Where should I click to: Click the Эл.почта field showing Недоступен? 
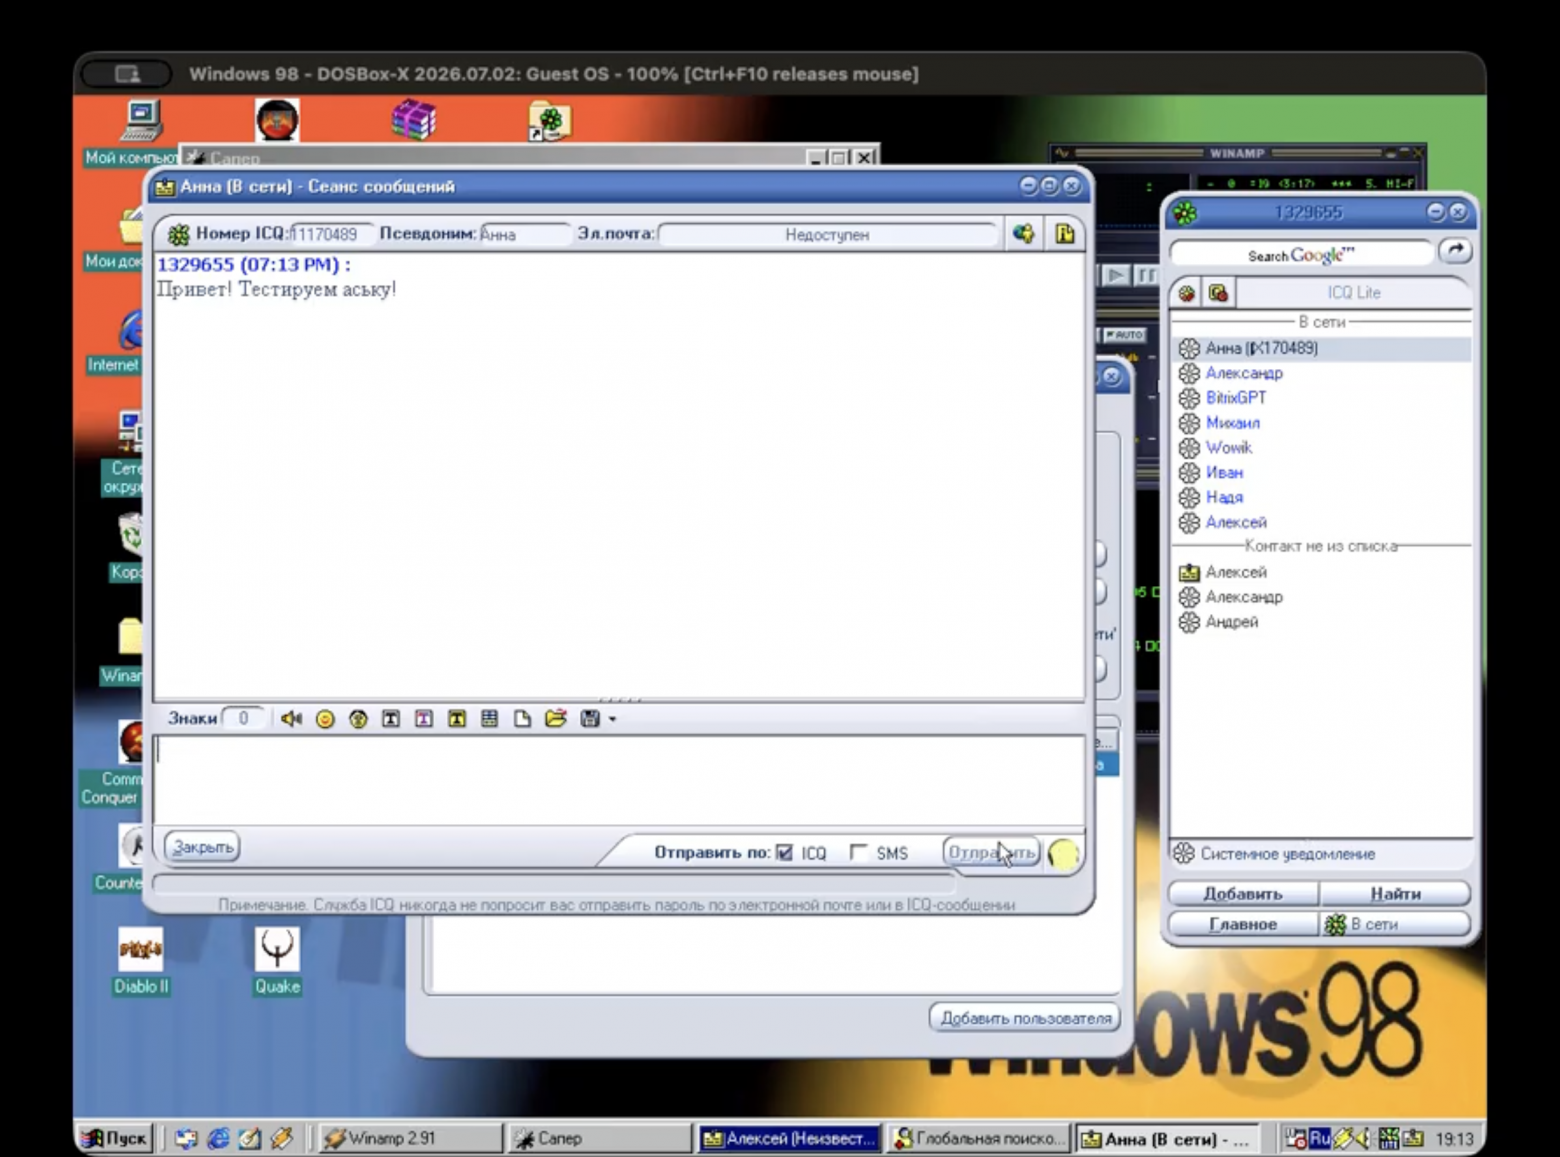click(x=827, y=234)
